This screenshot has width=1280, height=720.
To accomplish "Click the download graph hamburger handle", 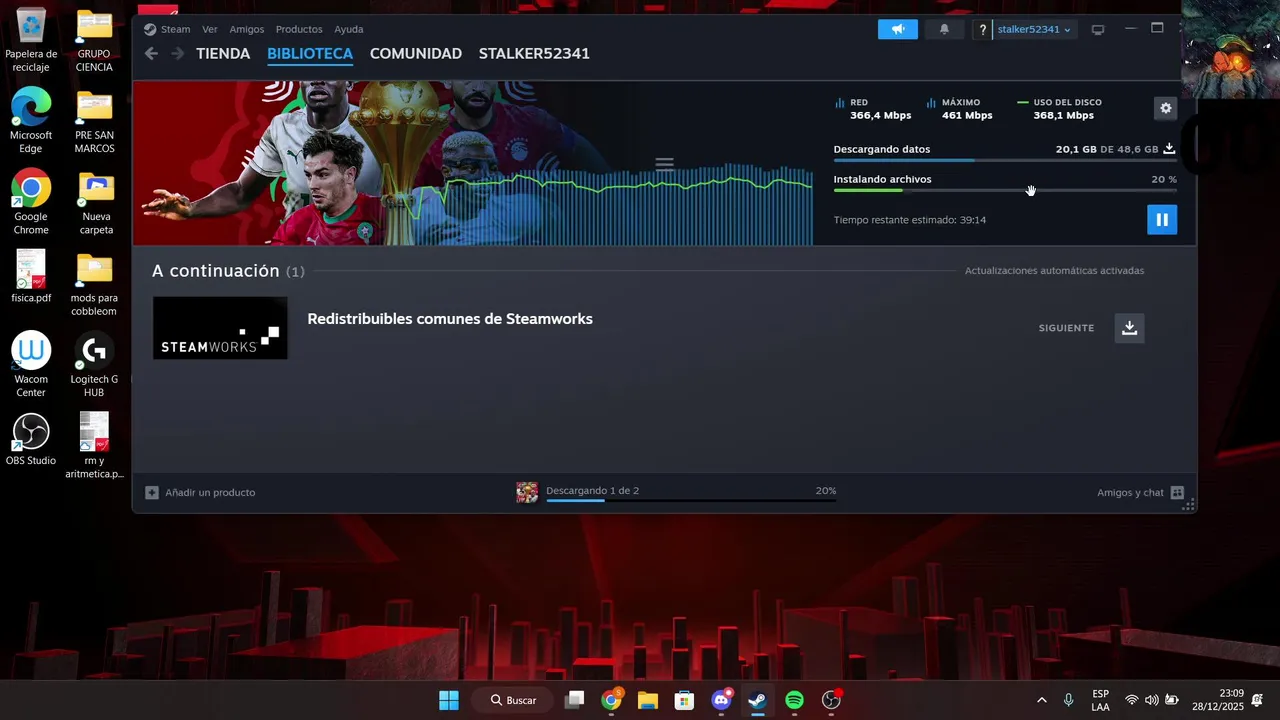I will tap(664, 164).
